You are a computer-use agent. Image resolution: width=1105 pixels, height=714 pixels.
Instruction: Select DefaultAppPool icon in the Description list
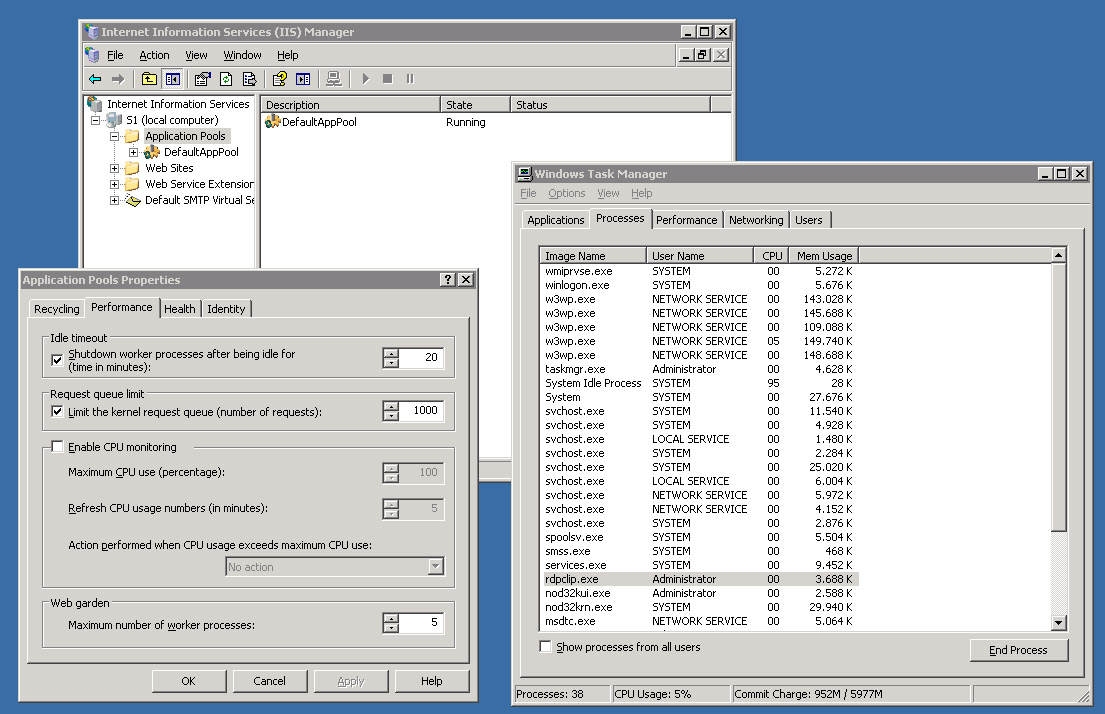click(x=273, y=122)
